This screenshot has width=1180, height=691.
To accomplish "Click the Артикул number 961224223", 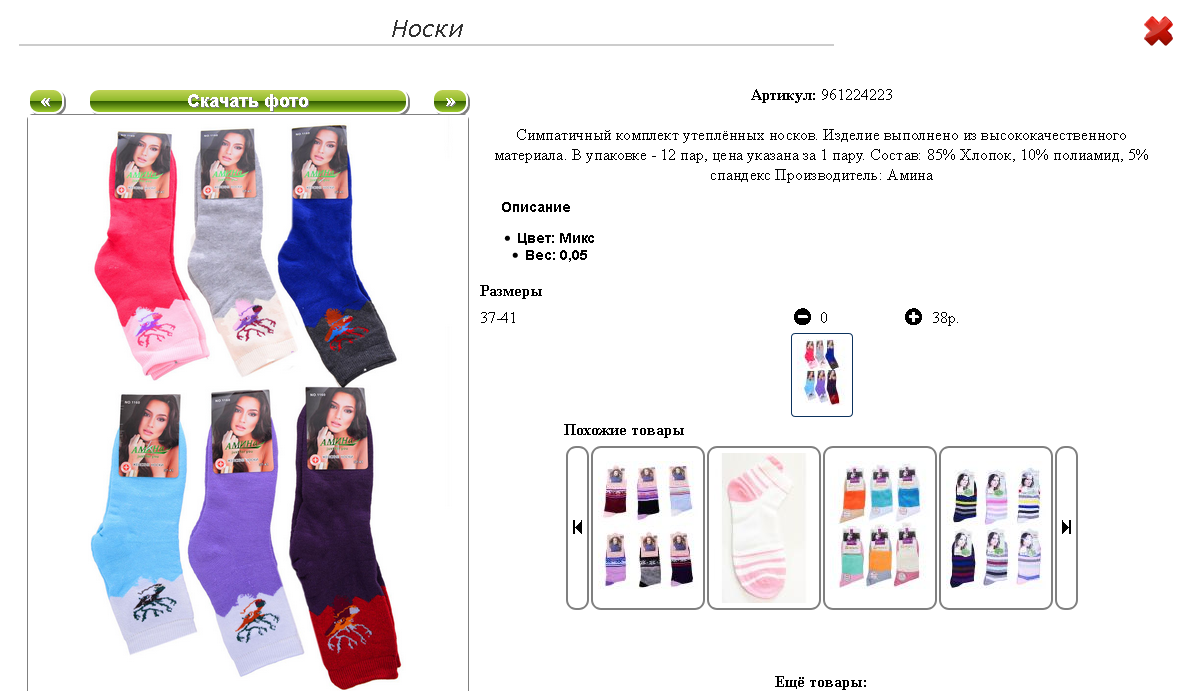I will click(x=856, y=95).
